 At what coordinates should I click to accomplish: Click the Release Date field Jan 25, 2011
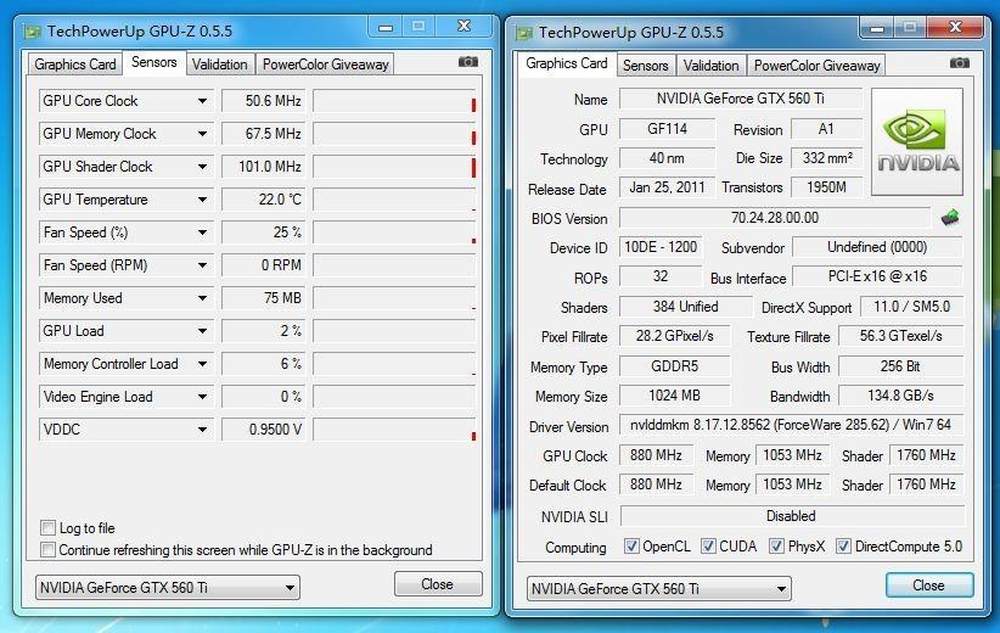tap(666, 187)
